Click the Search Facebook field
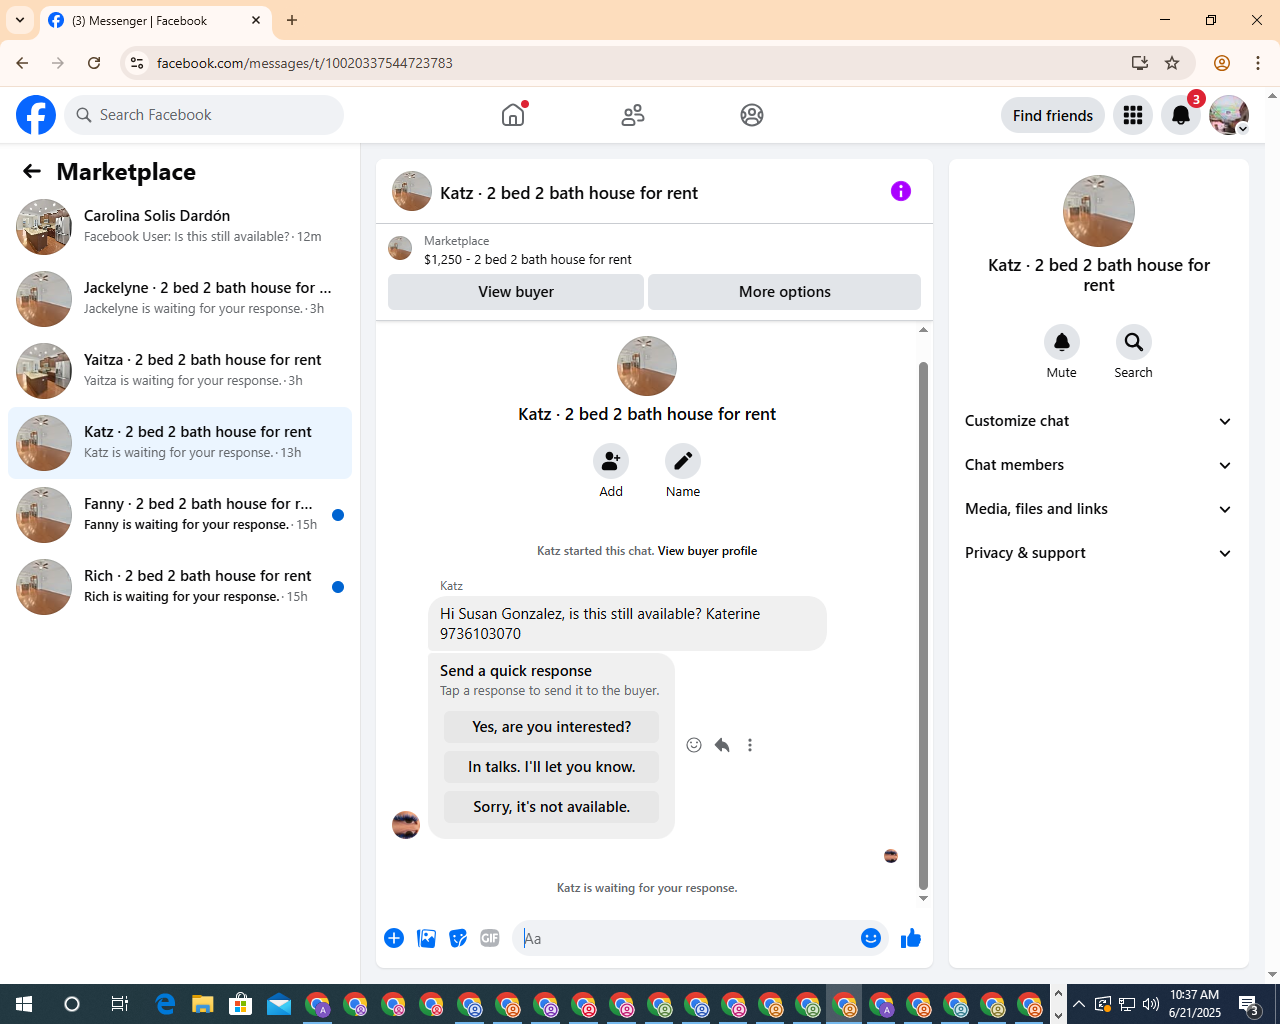The image size is (1280, 1024). coord(205,115)
